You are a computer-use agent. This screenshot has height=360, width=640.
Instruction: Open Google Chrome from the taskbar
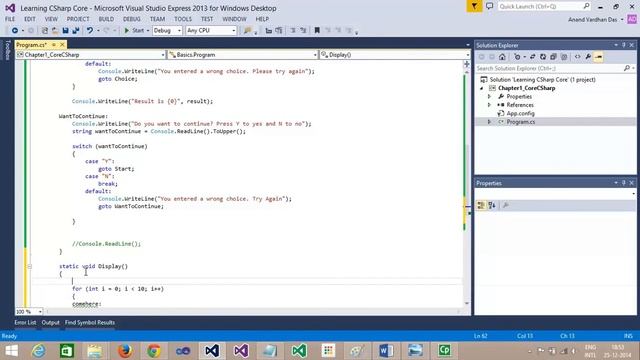click(154, 351)
